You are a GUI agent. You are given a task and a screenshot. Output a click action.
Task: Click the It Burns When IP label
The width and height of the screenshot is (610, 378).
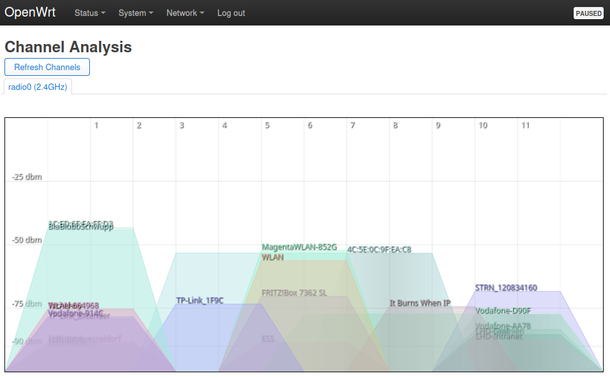click(420, 303)
